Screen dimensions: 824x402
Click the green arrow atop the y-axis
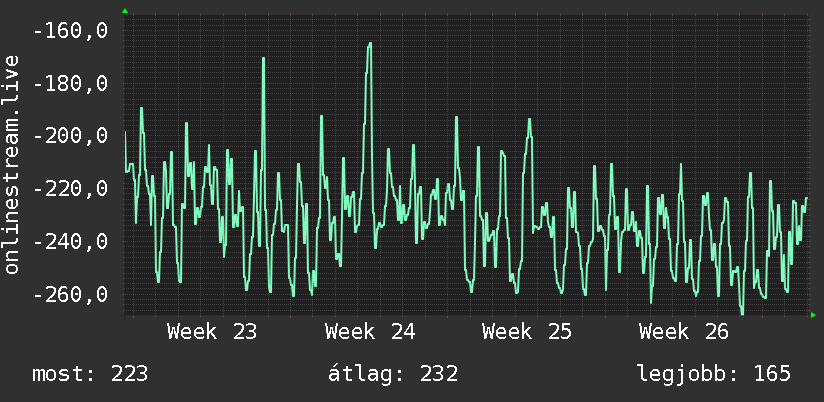pyautogui.click(x=125, y=11)
